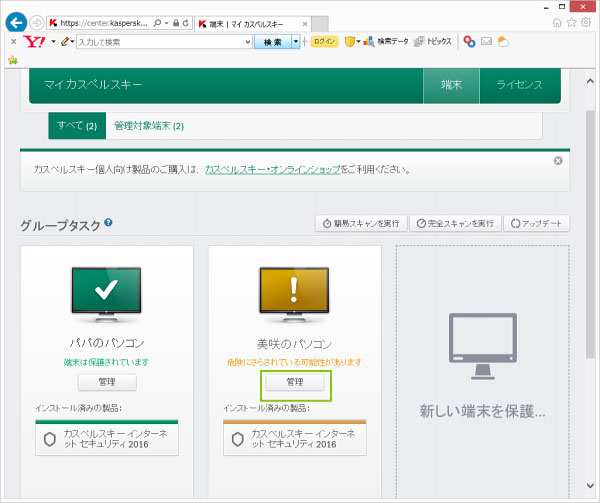The width and height of the screenshot is (600, 503).
Task: Click the weather sun-cloud toolbar icon
Action: tap(503, 41)
